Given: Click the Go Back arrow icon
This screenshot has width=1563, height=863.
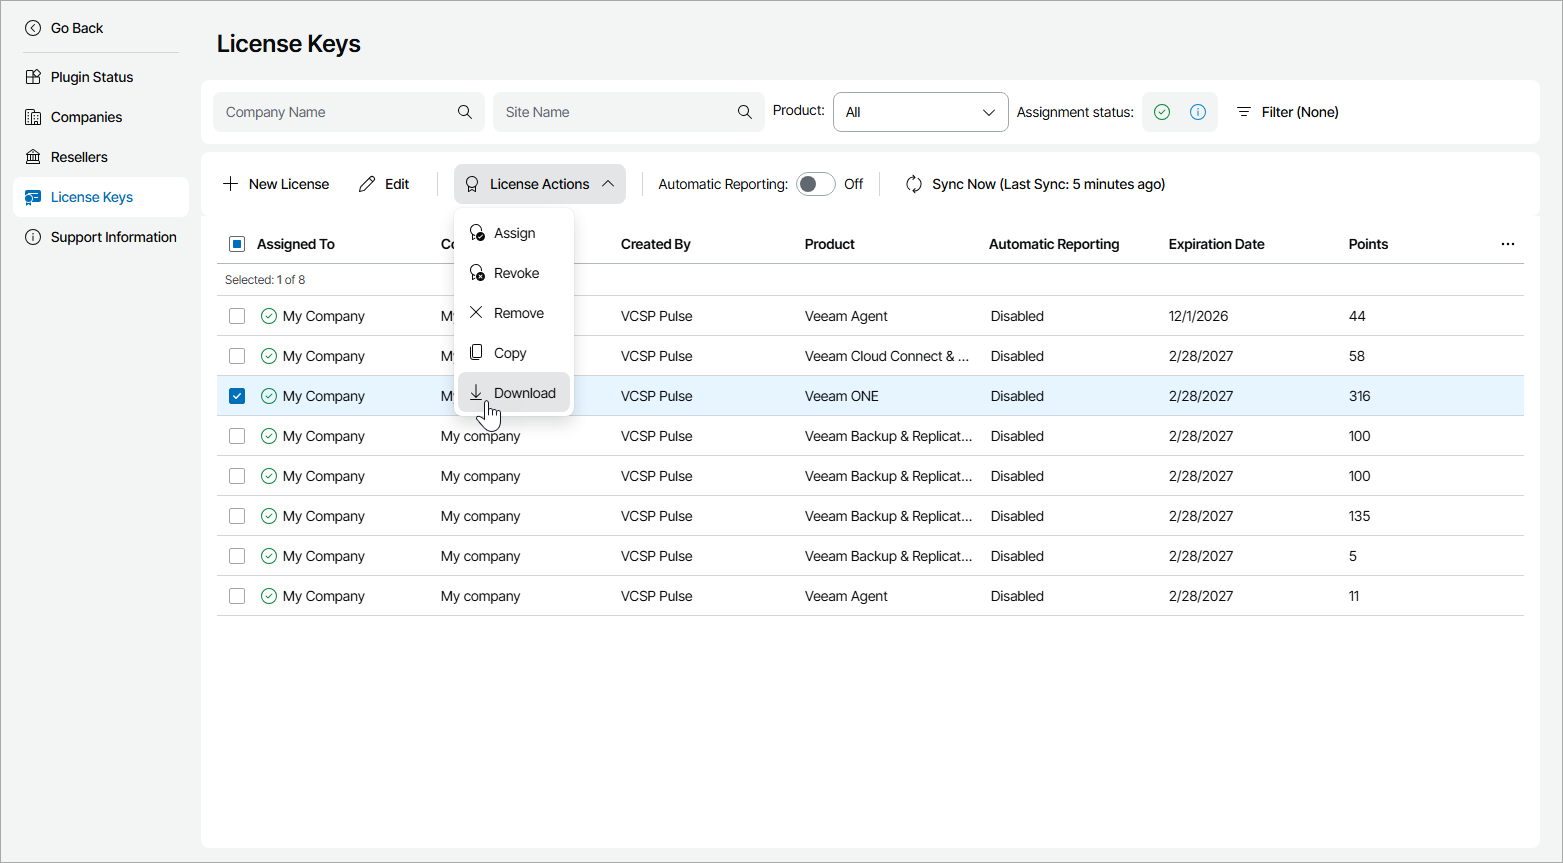Looking at the screenshot, I should click(33, 28).
